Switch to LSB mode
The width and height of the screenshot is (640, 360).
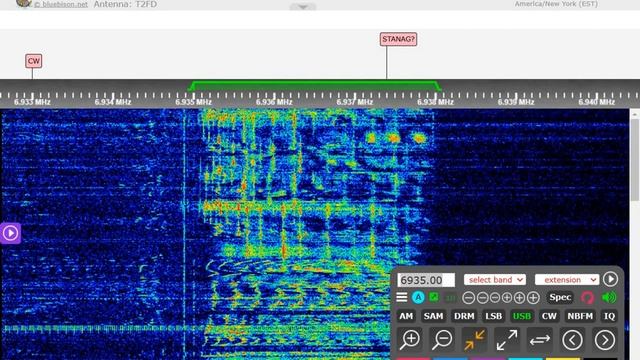[493, 316]
